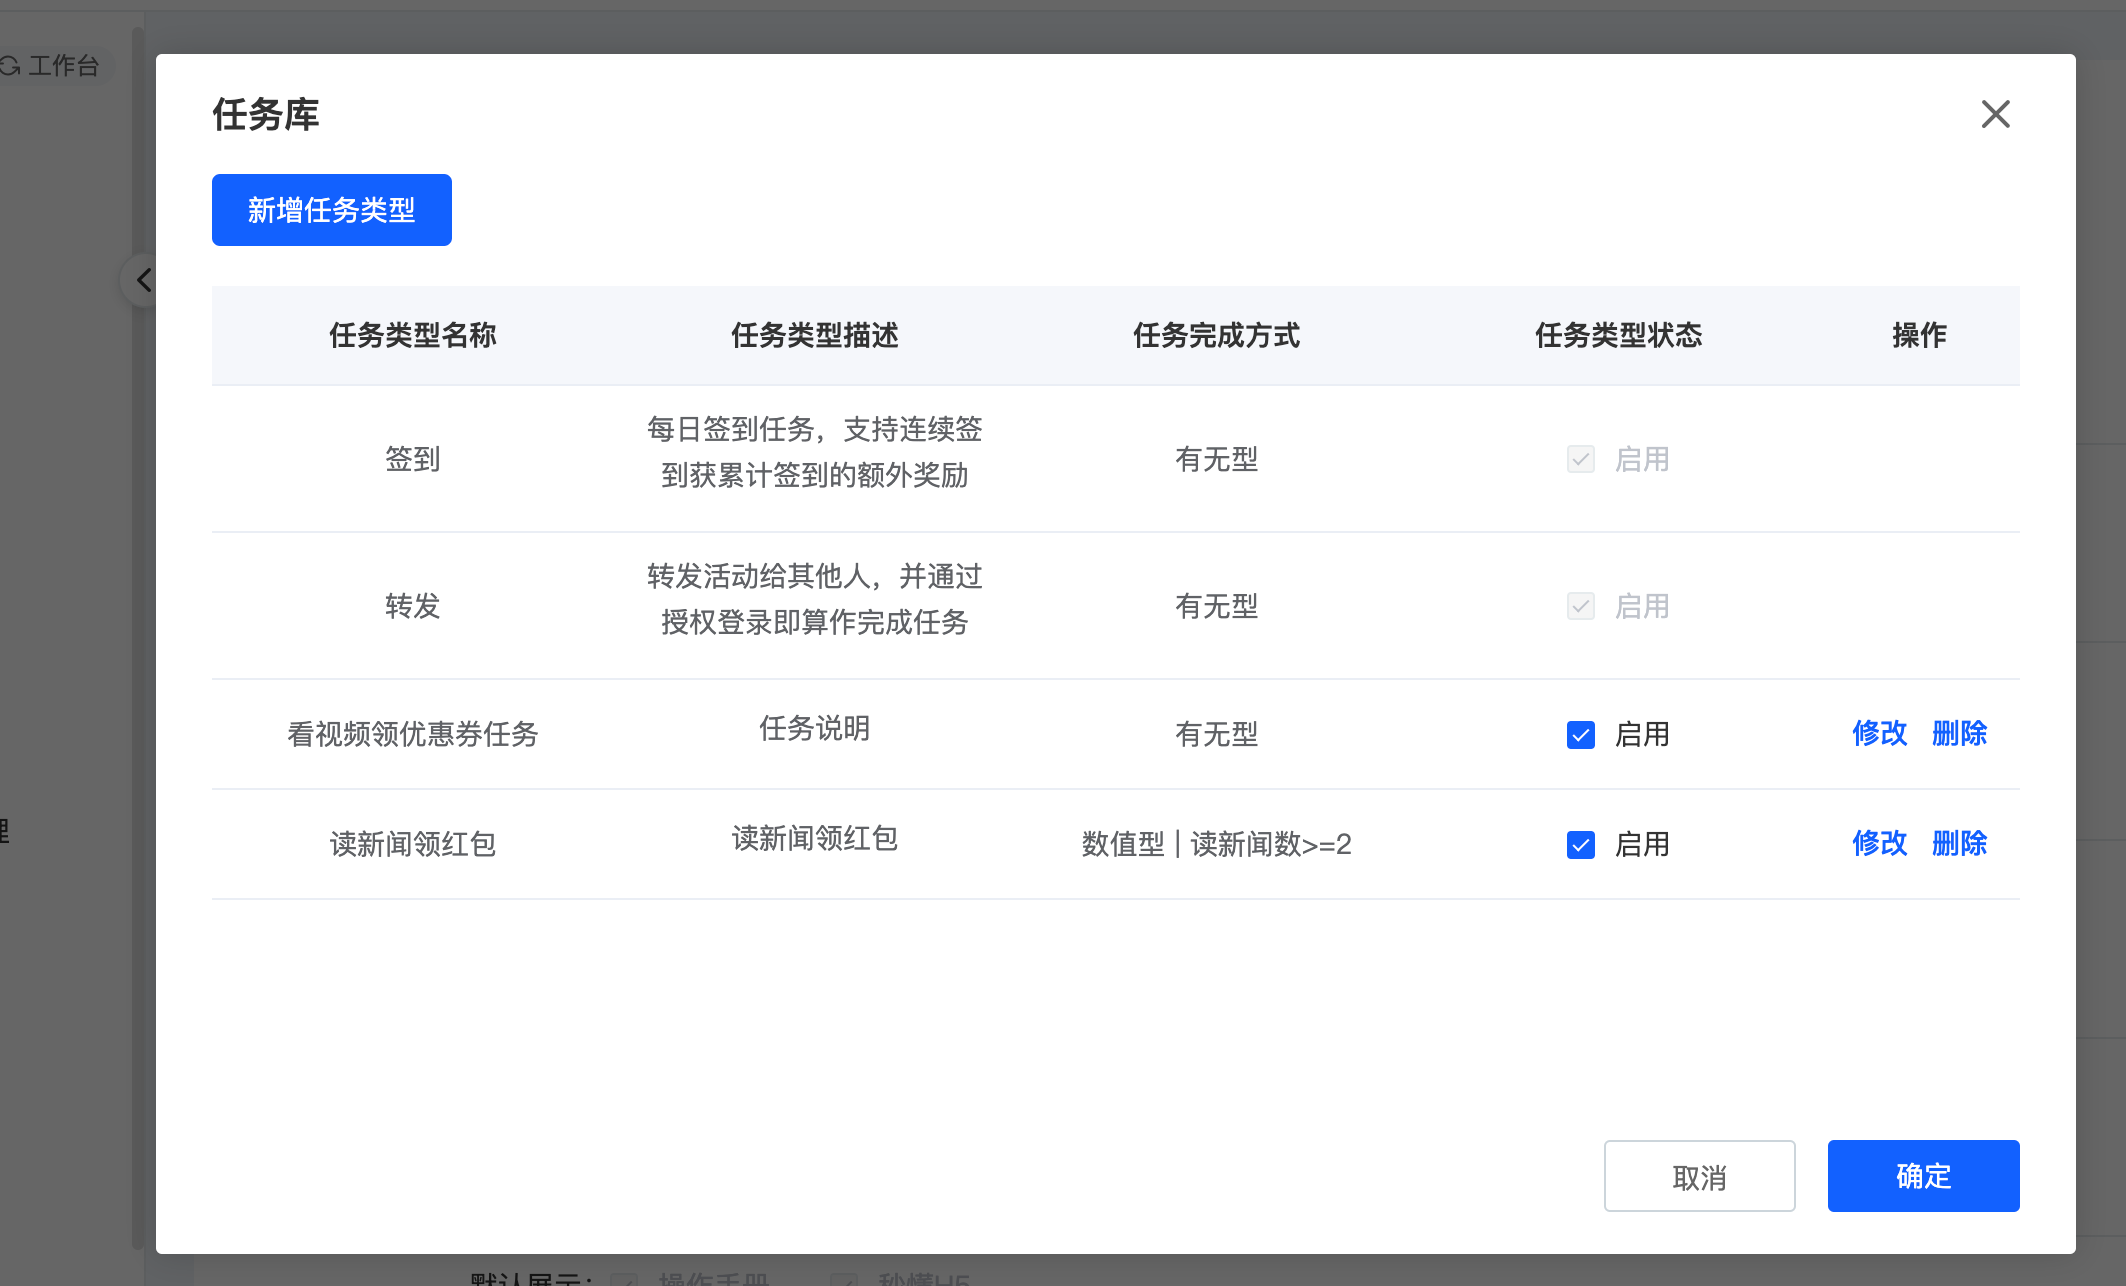Click 有无型 cell in 签到 row
2126x1286 pixels.
tap(1216, 459)
